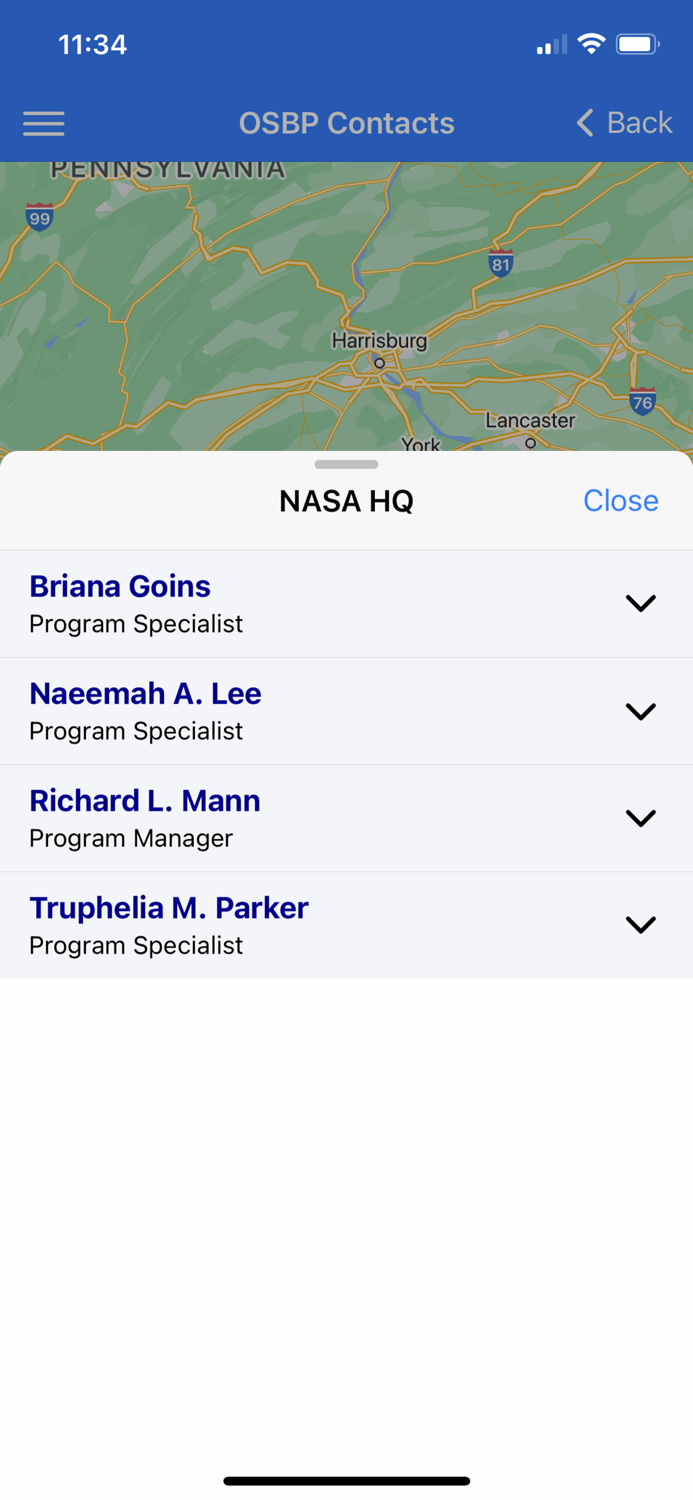
Task: Select the Interstate 76 shield on map
Action: pyautogui.click(x=643, y=403)
